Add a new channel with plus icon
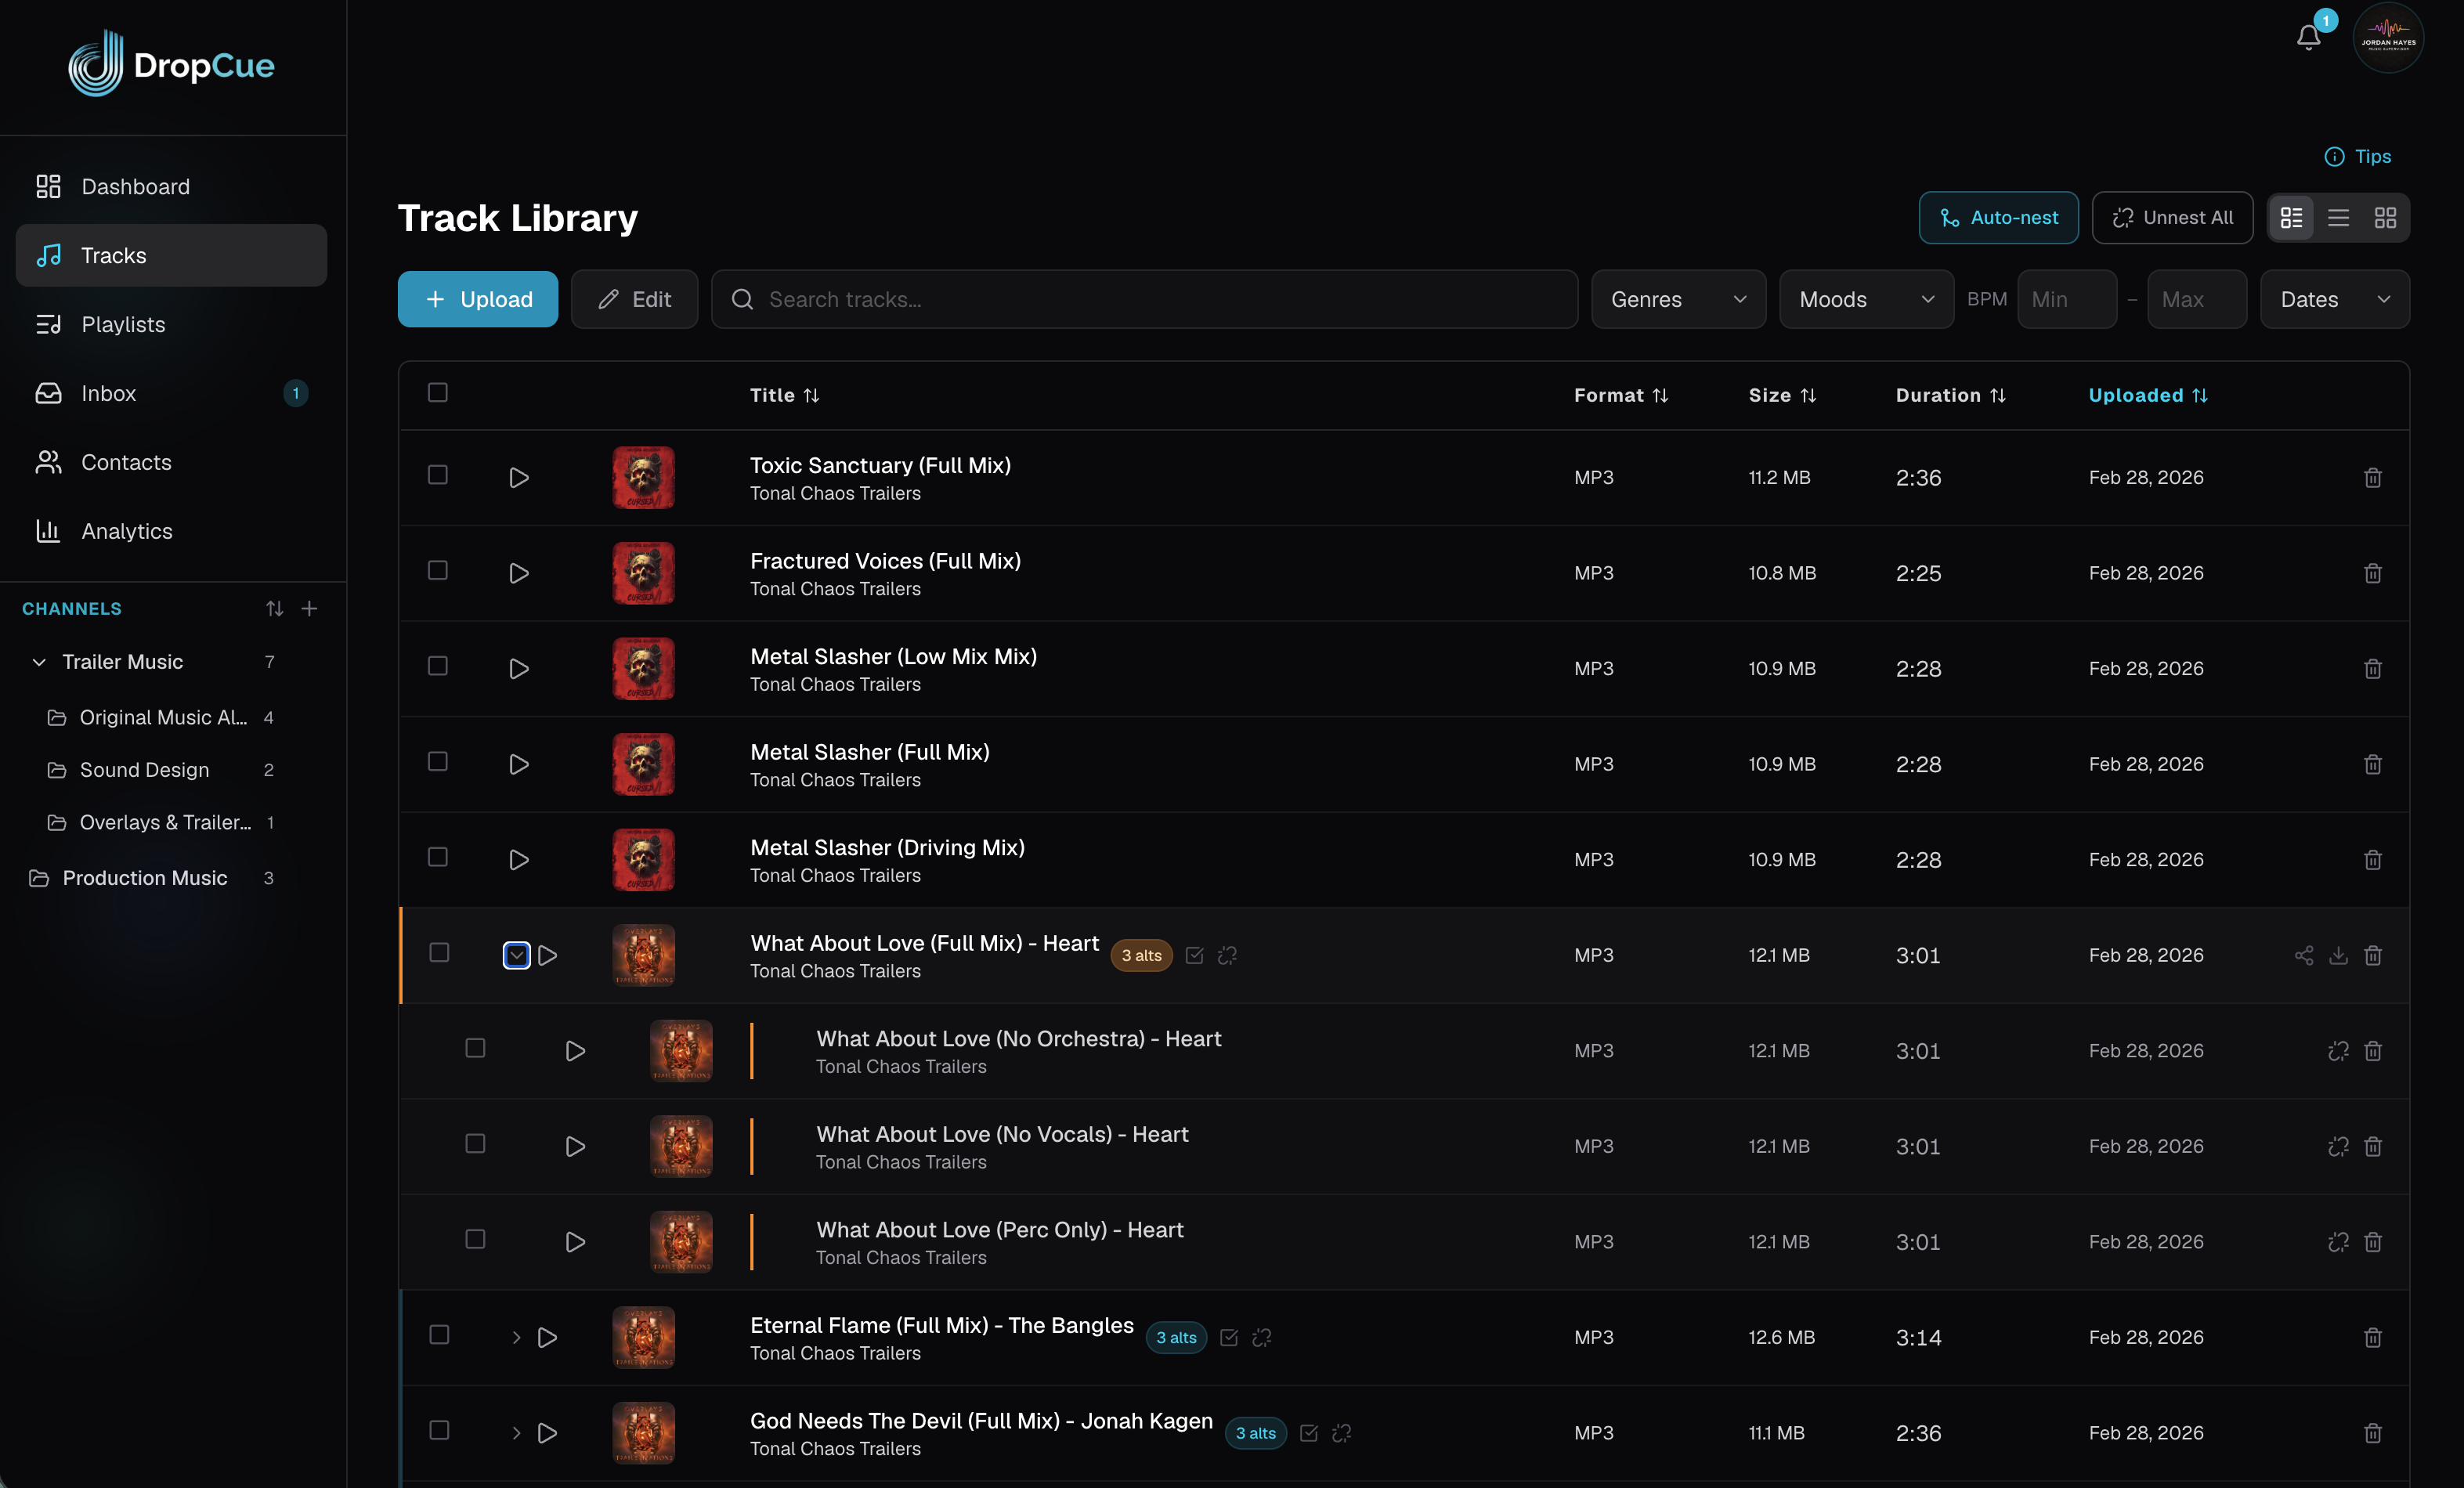This screenshot has height=1488, width=2464. click(x=310, y=608)
